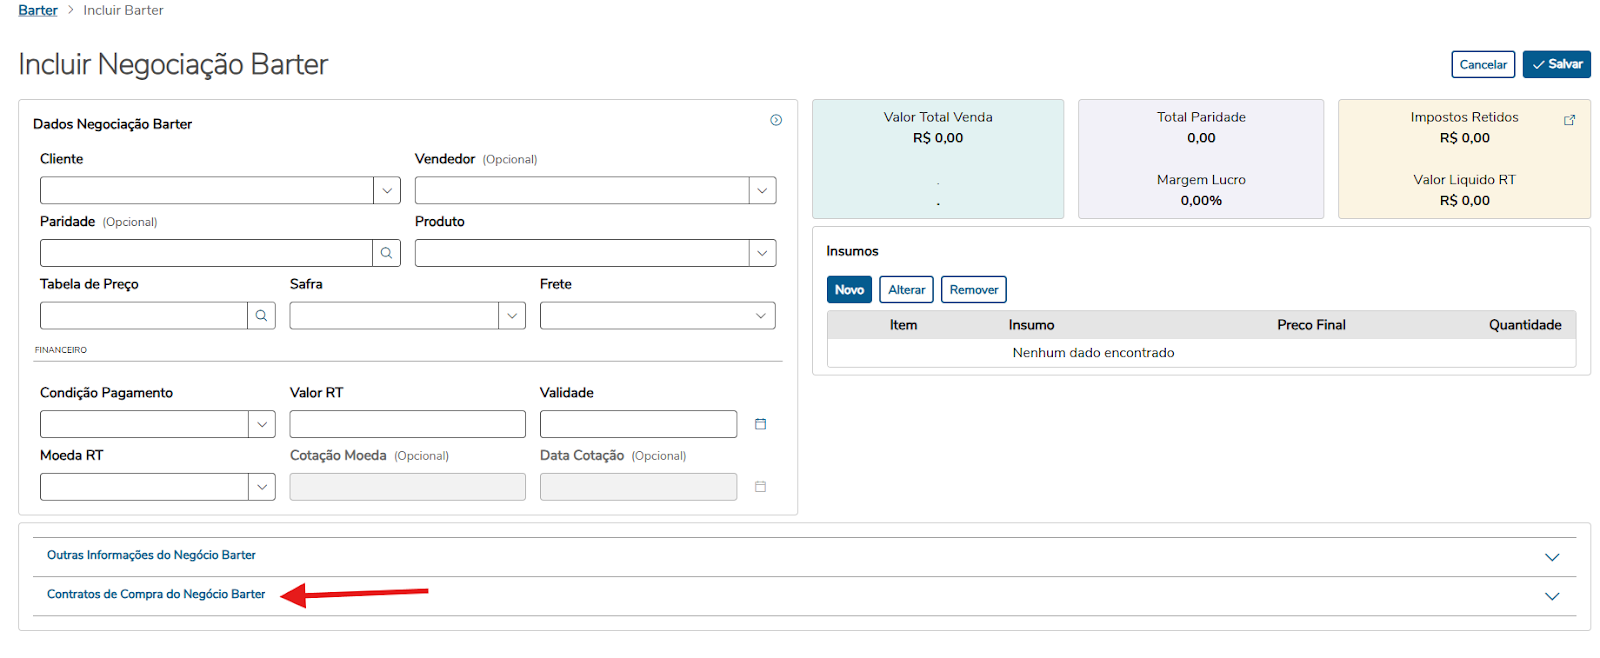The image size is (1600, 658).
Task: Click the Data Cotação calendar icon
Action: click(x=760, y=487)
